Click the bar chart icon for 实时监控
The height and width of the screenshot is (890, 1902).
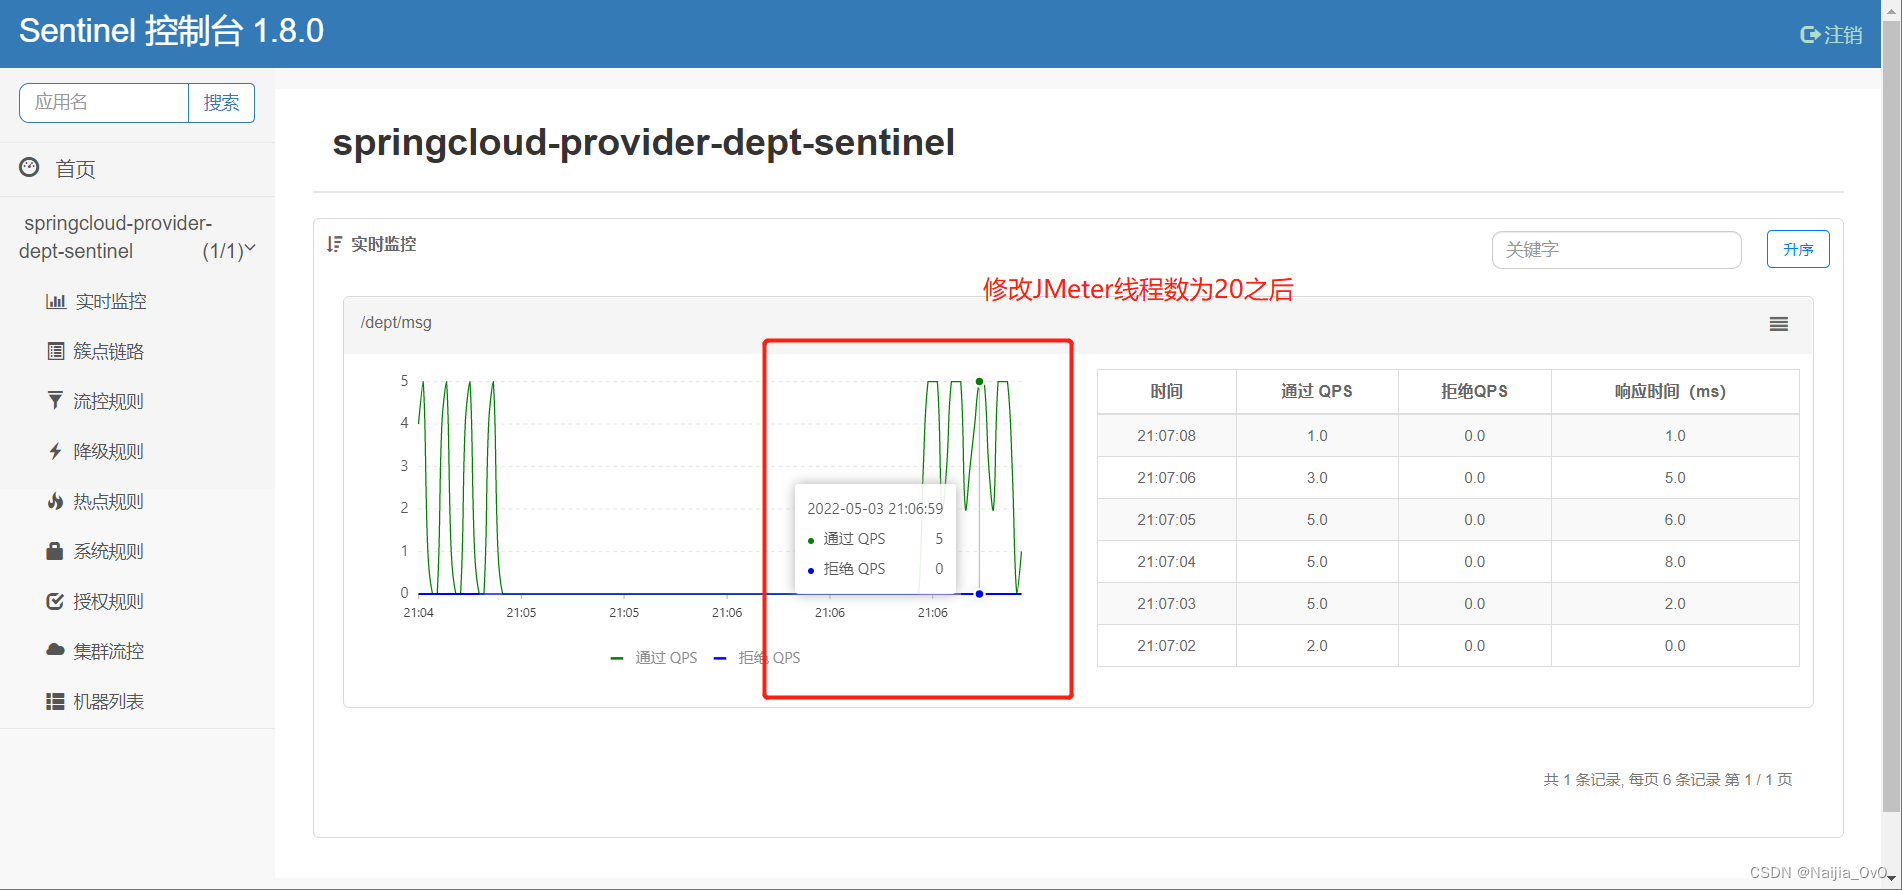pos(56,301)
